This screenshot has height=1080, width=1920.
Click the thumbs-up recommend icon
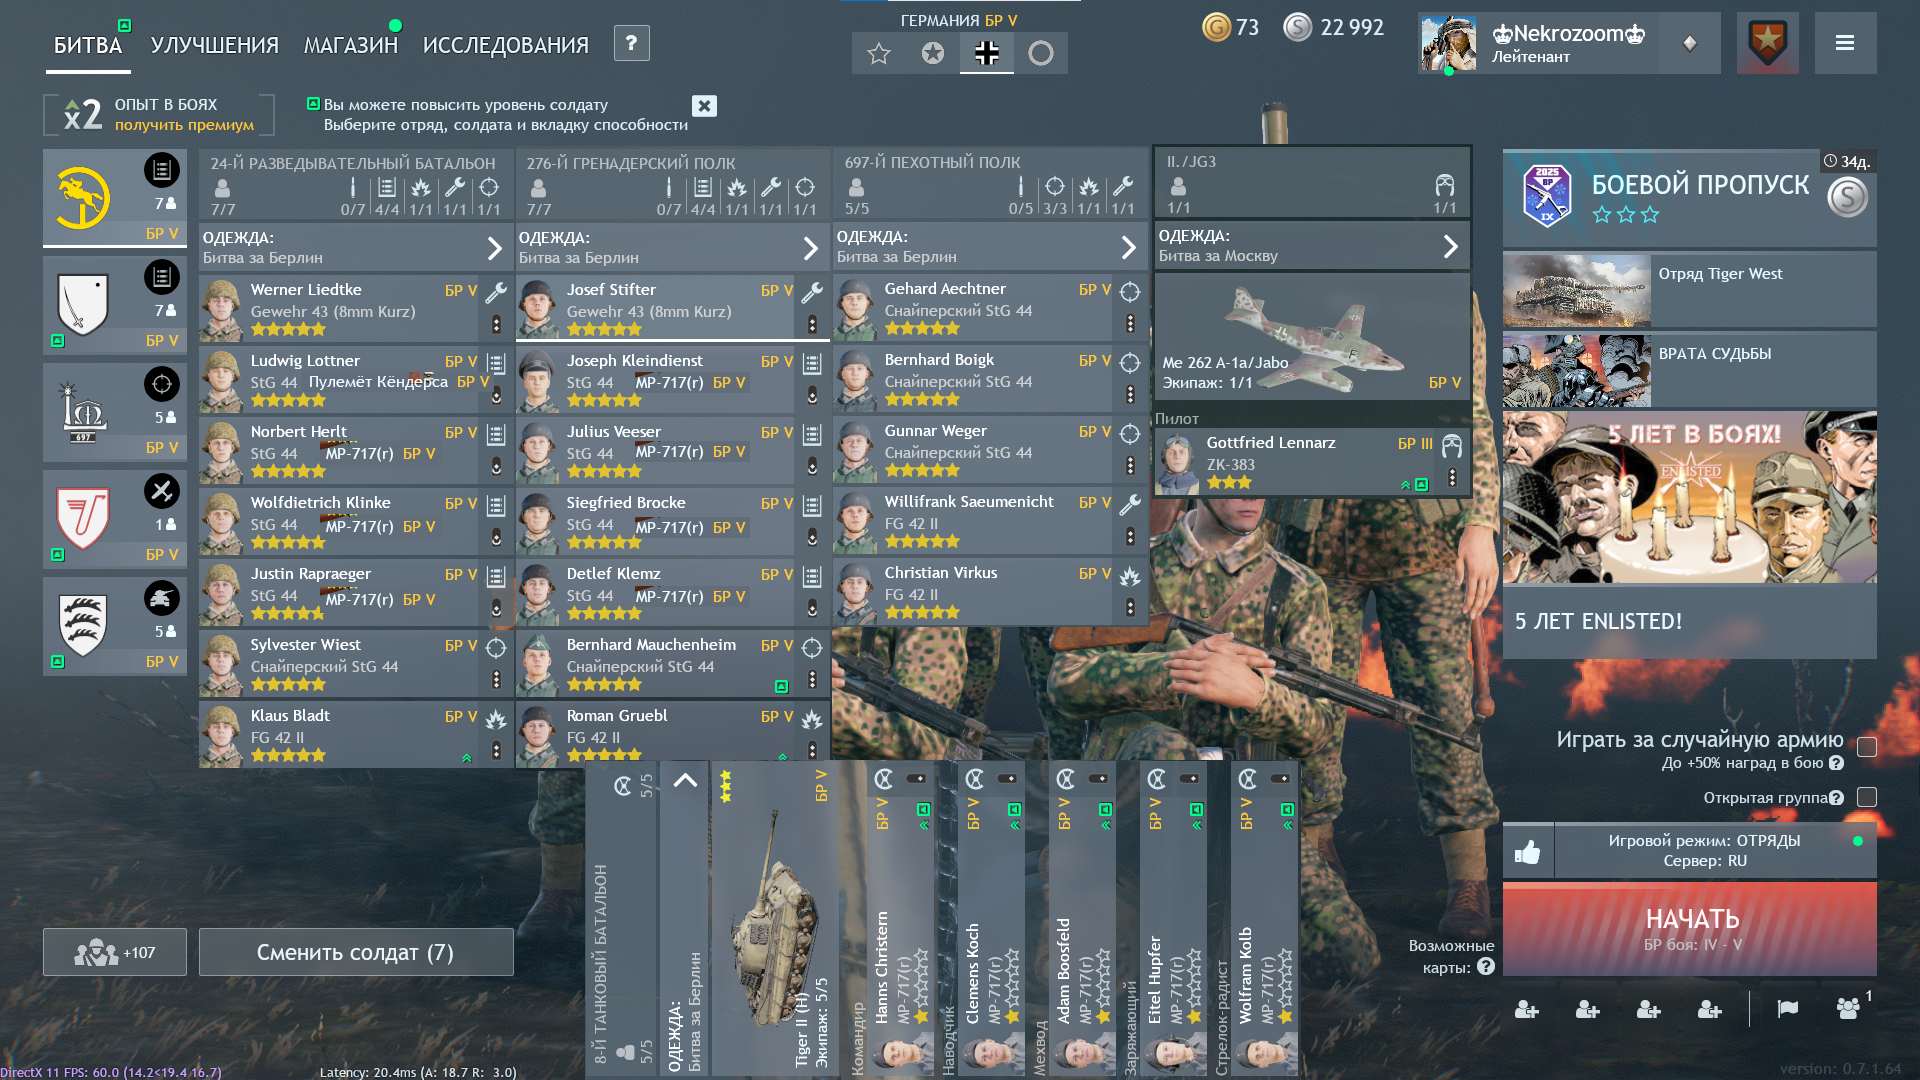pyautogui.click(x=1527, y=851)
